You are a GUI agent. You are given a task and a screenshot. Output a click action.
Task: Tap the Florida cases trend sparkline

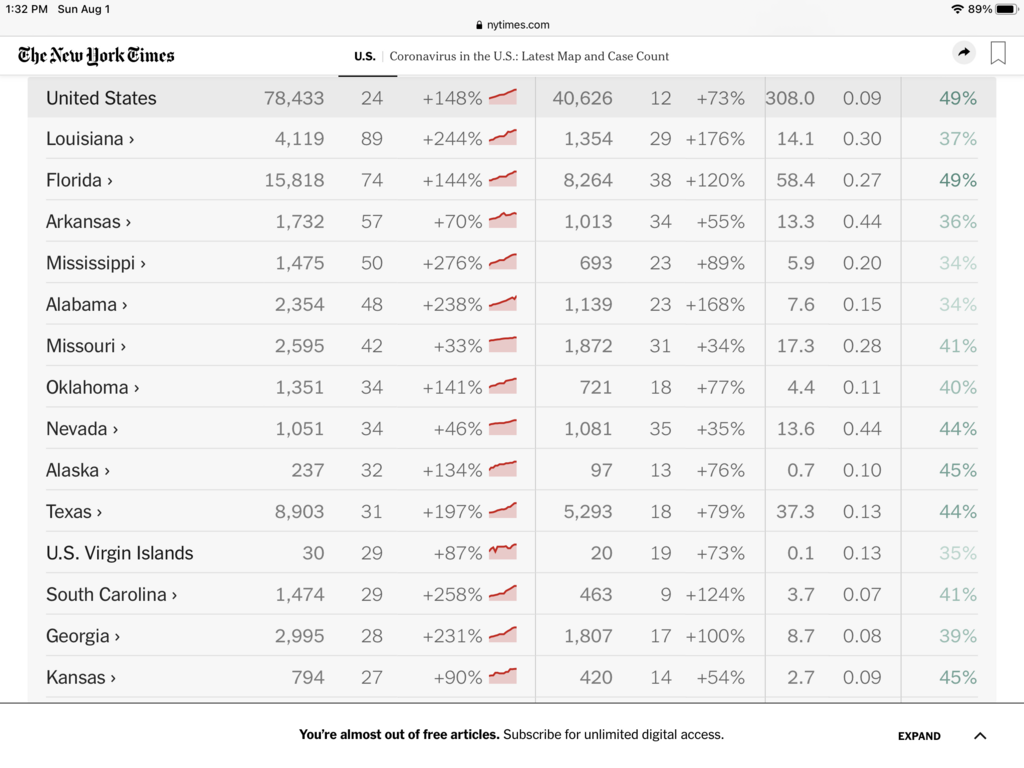(x=503, y=180)
